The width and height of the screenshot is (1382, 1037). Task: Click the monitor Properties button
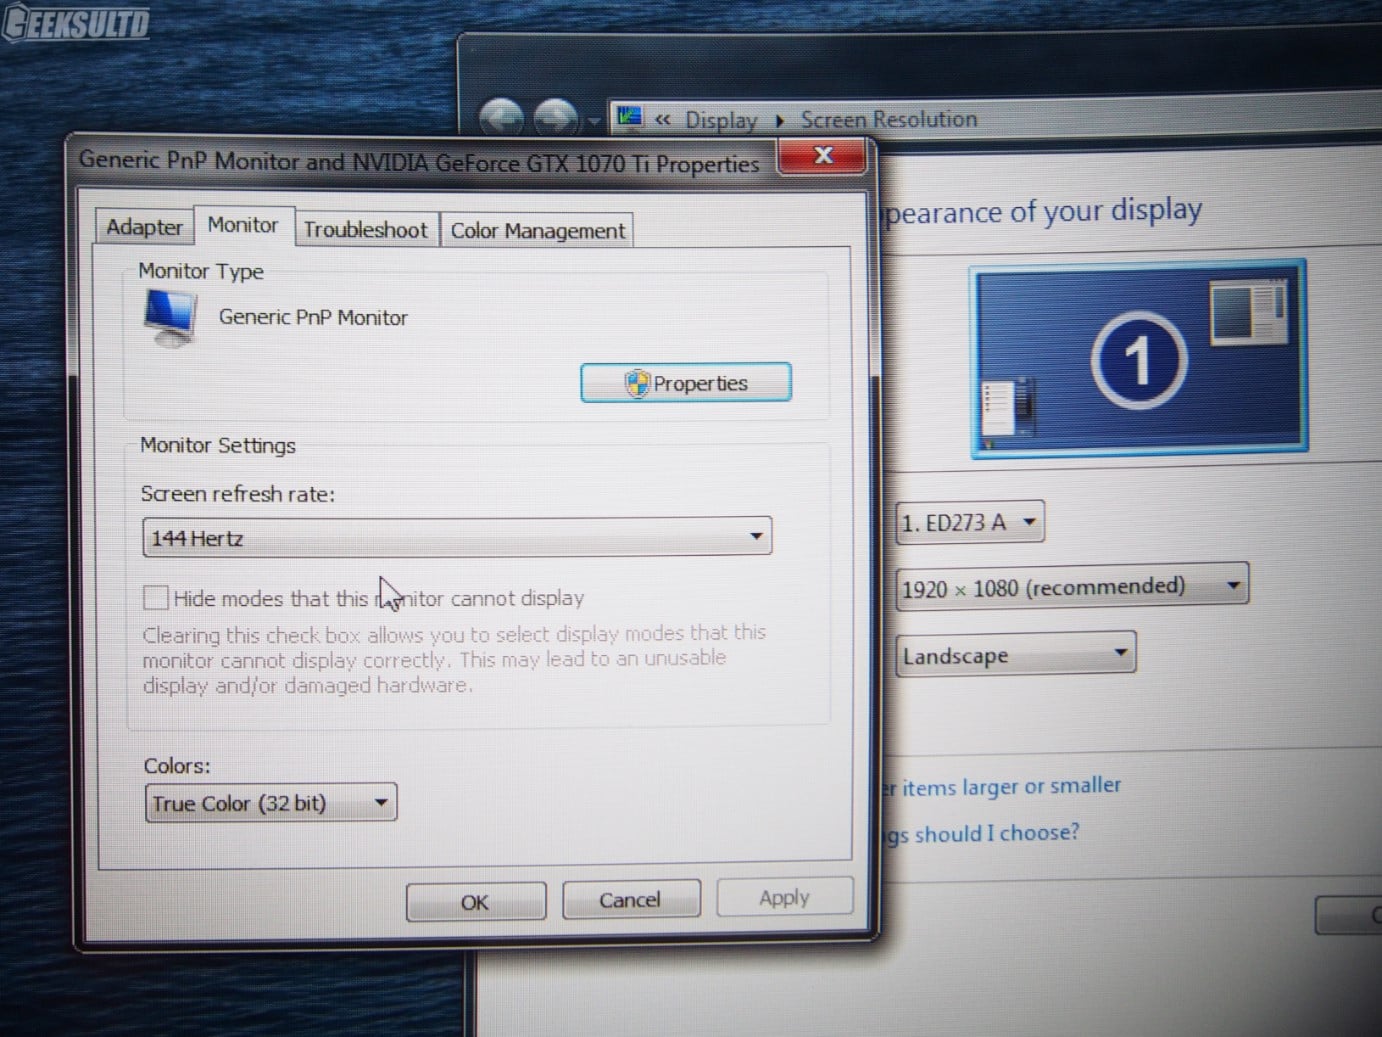click(686, 383)
